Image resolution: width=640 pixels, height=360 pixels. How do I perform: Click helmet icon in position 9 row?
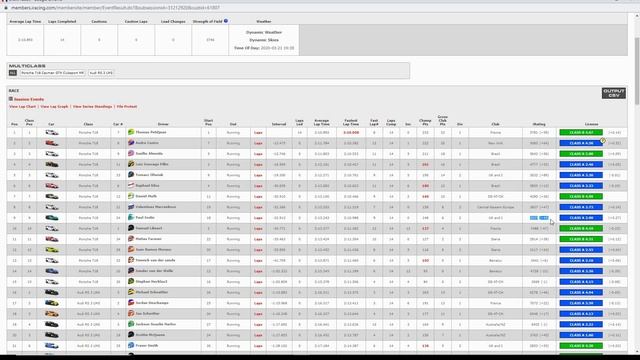131,218
